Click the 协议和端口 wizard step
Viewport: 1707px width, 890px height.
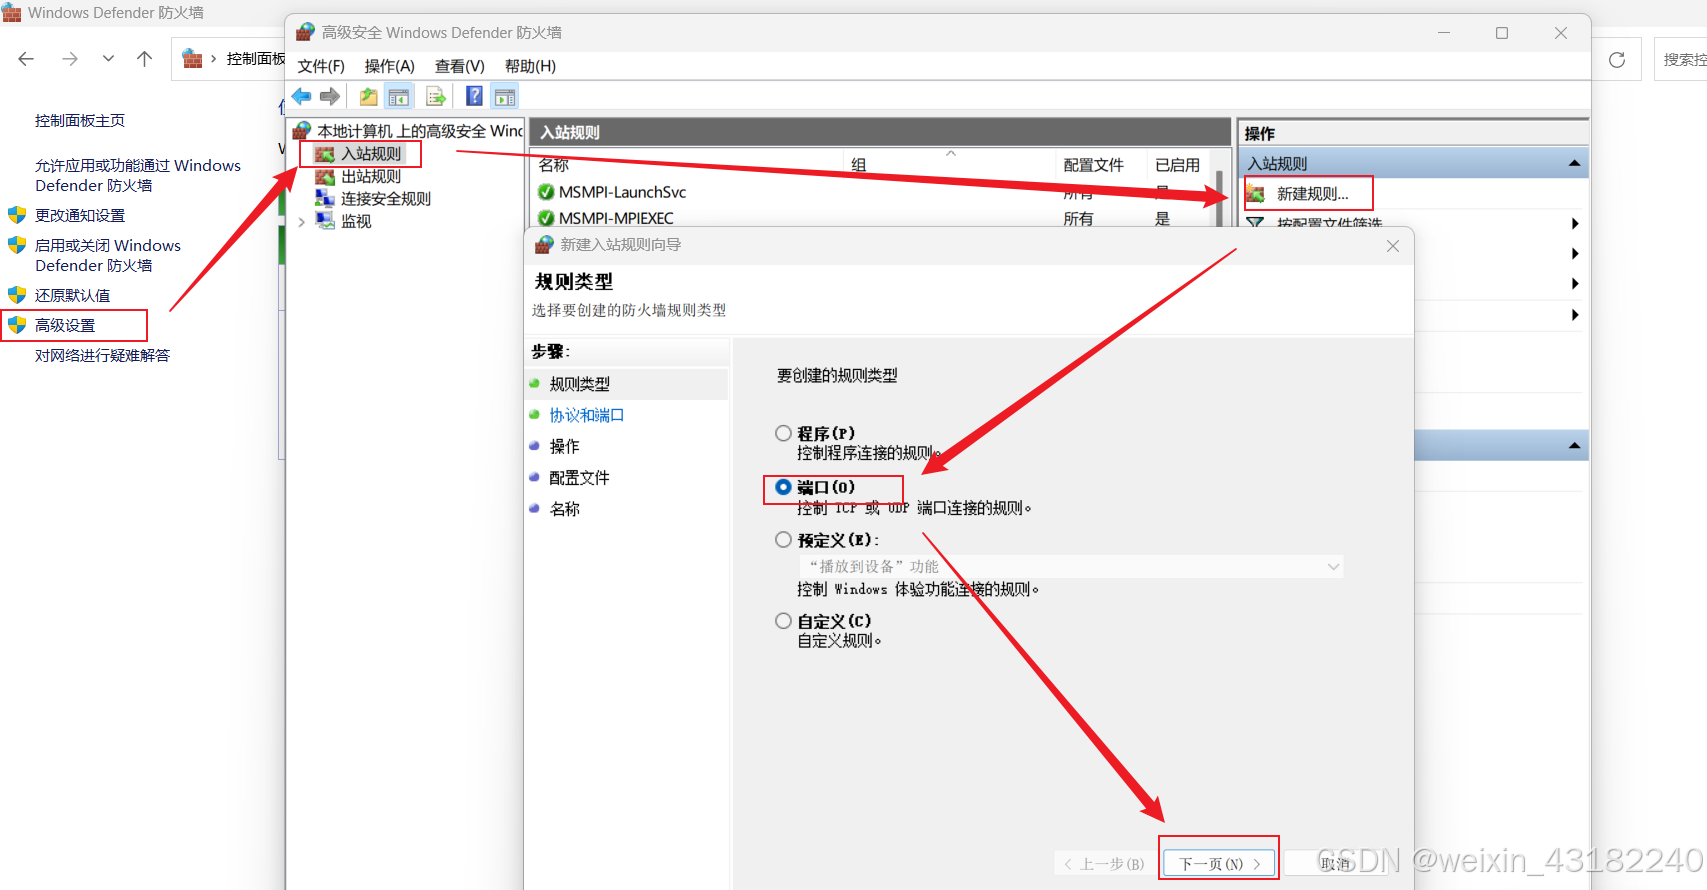pos(587,415)
